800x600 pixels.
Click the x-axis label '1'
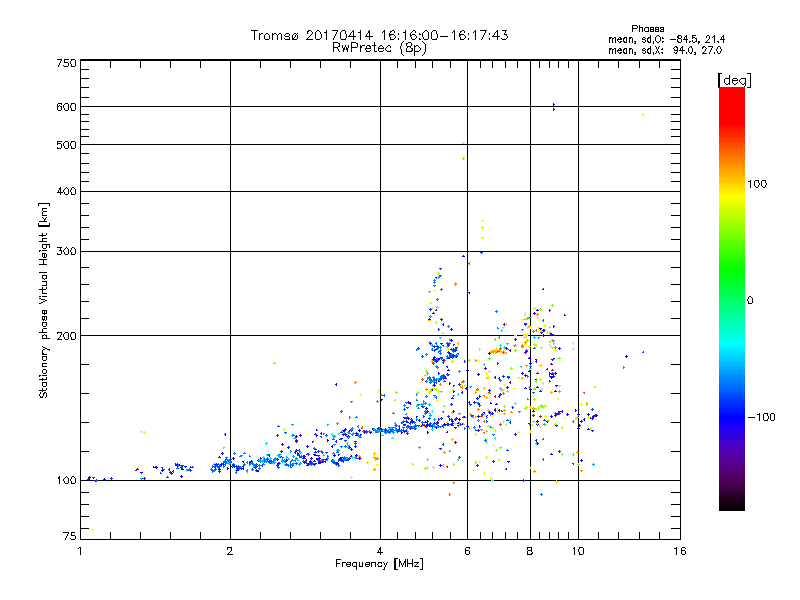[80, 551]
